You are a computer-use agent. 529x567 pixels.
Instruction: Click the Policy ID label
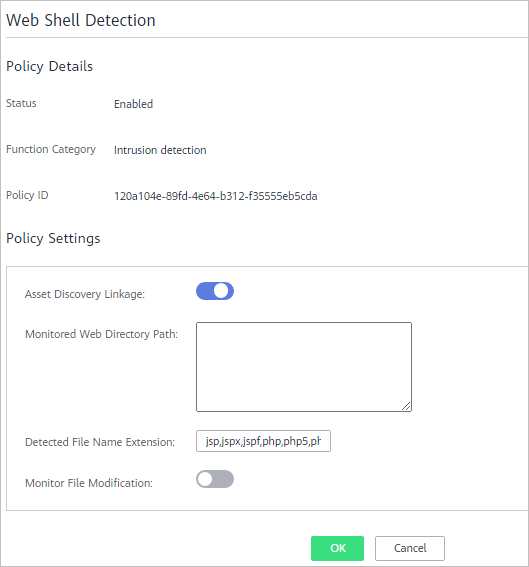[27, 195]
